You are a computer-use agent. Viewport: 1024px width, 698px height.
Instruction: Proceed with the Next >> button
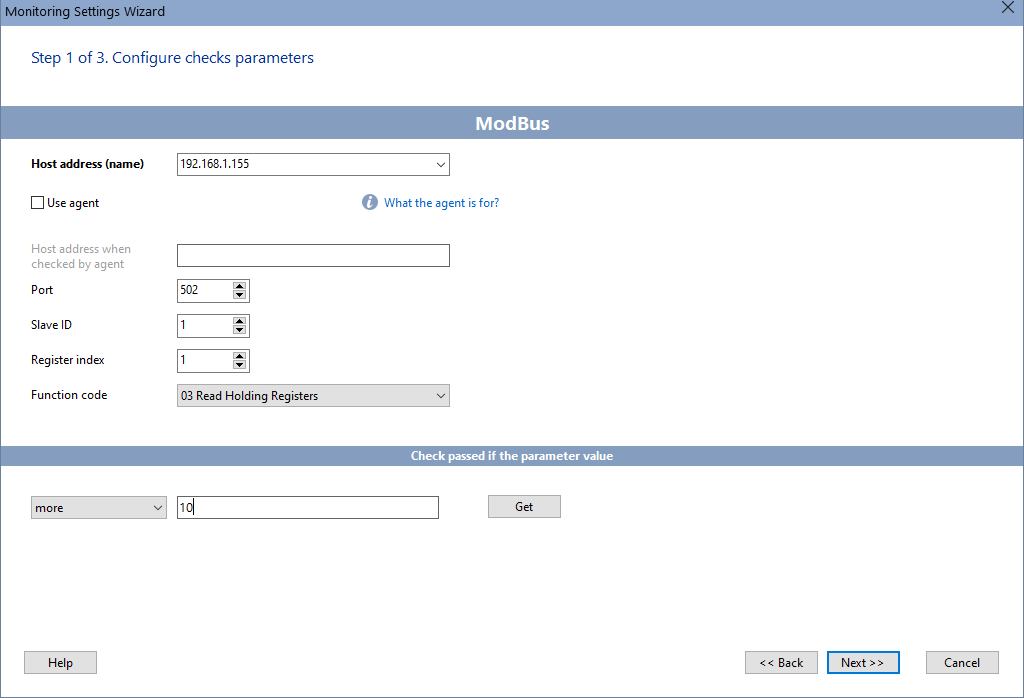[863, 663]
